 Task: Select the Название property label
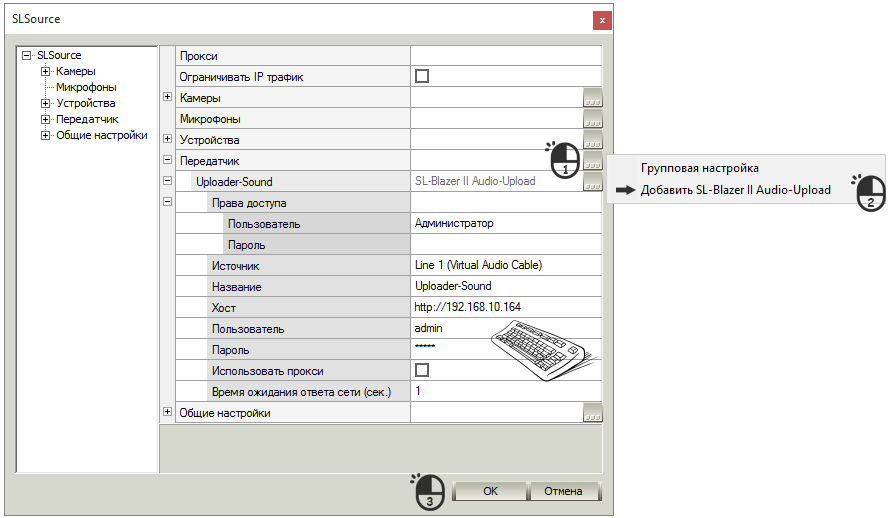(236, 287)
